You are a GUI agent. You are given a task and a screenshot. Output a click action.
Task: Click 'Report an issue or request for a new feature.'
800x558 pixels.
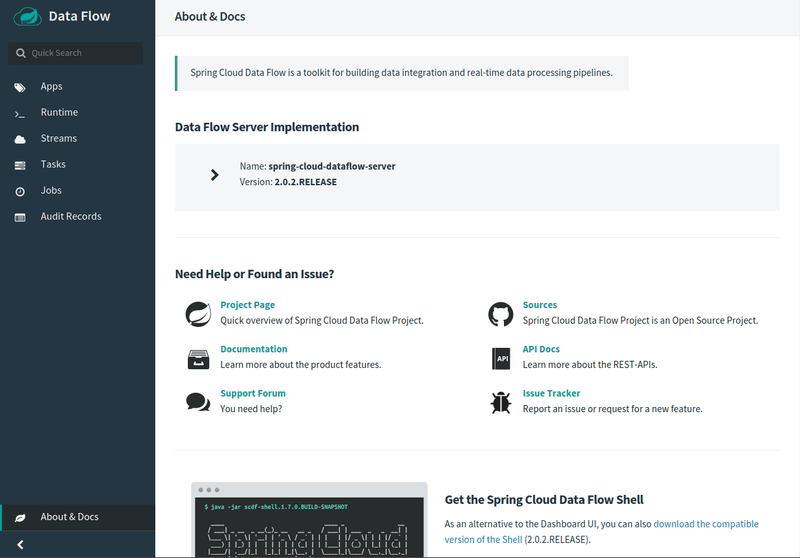612,409
